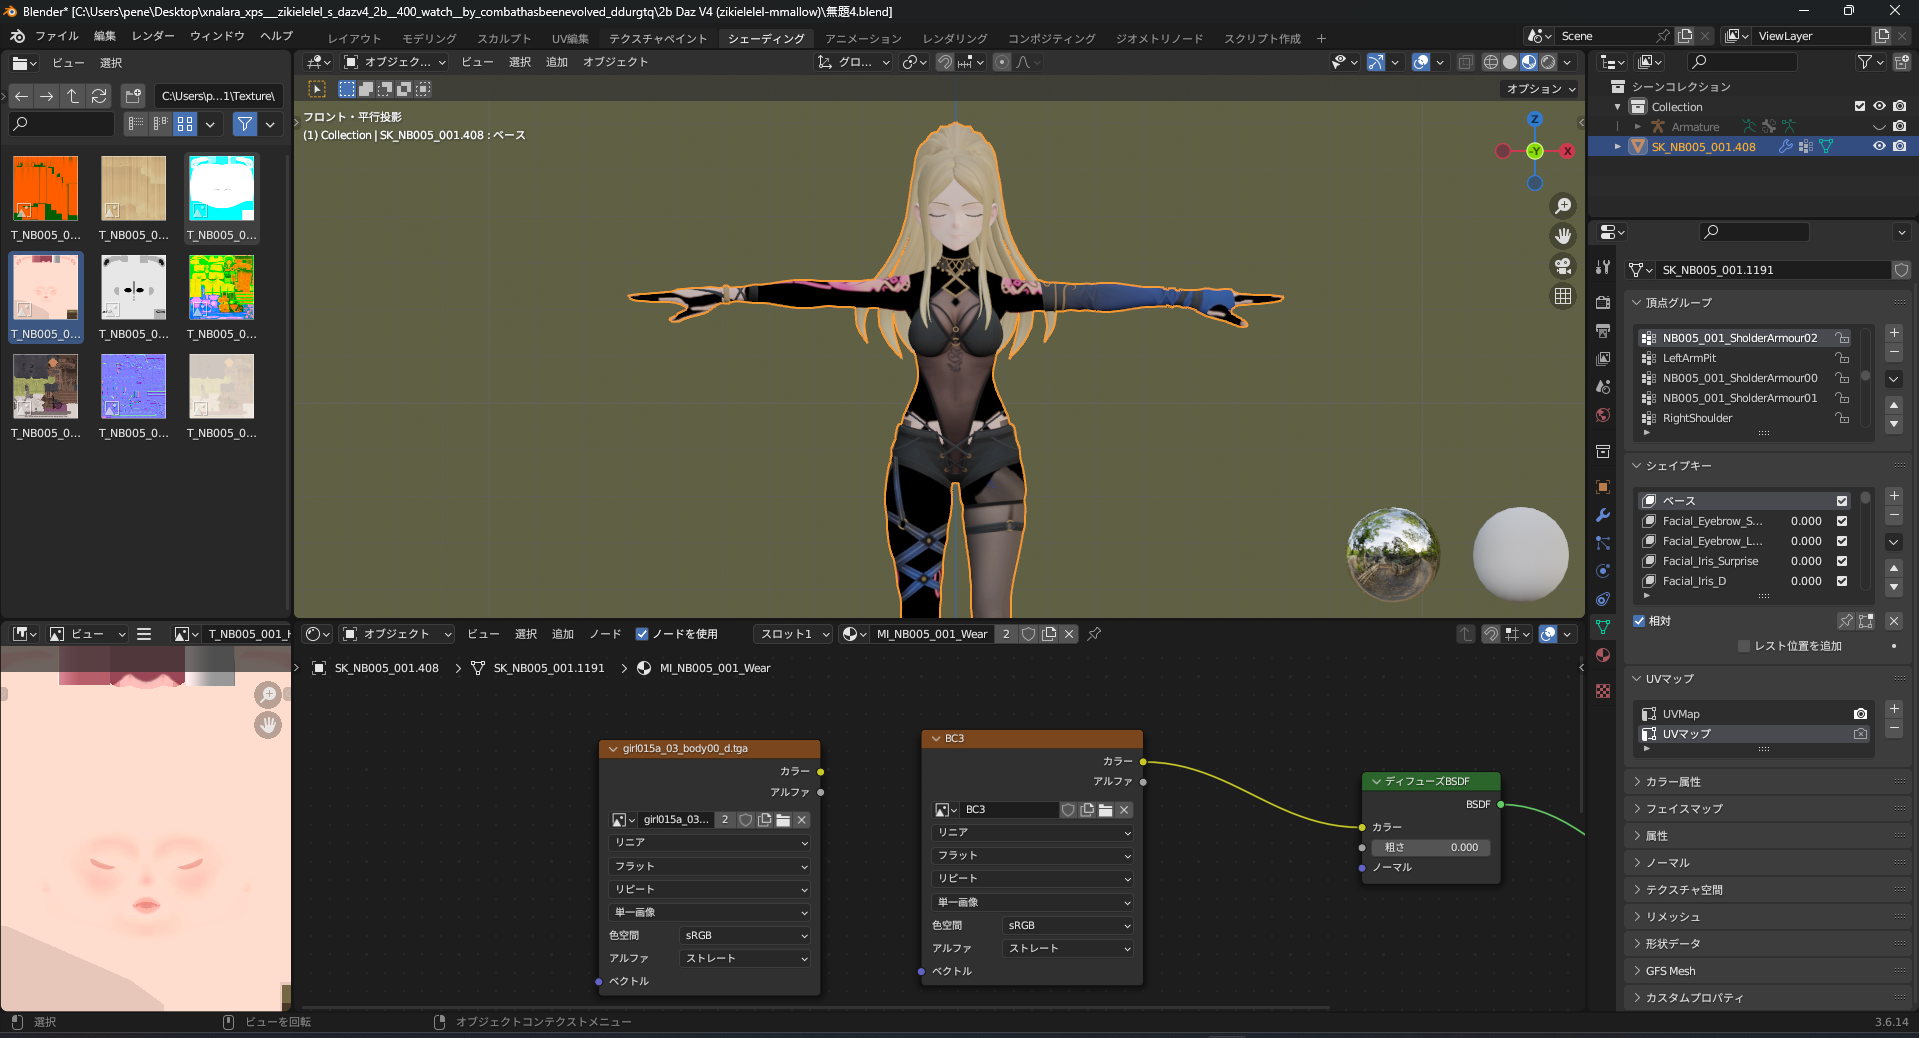Image resolution: width=1919 pixels, height=1038 pixels.
Task: Click the file browser filter funnel icon
Action: click(244, 124)
